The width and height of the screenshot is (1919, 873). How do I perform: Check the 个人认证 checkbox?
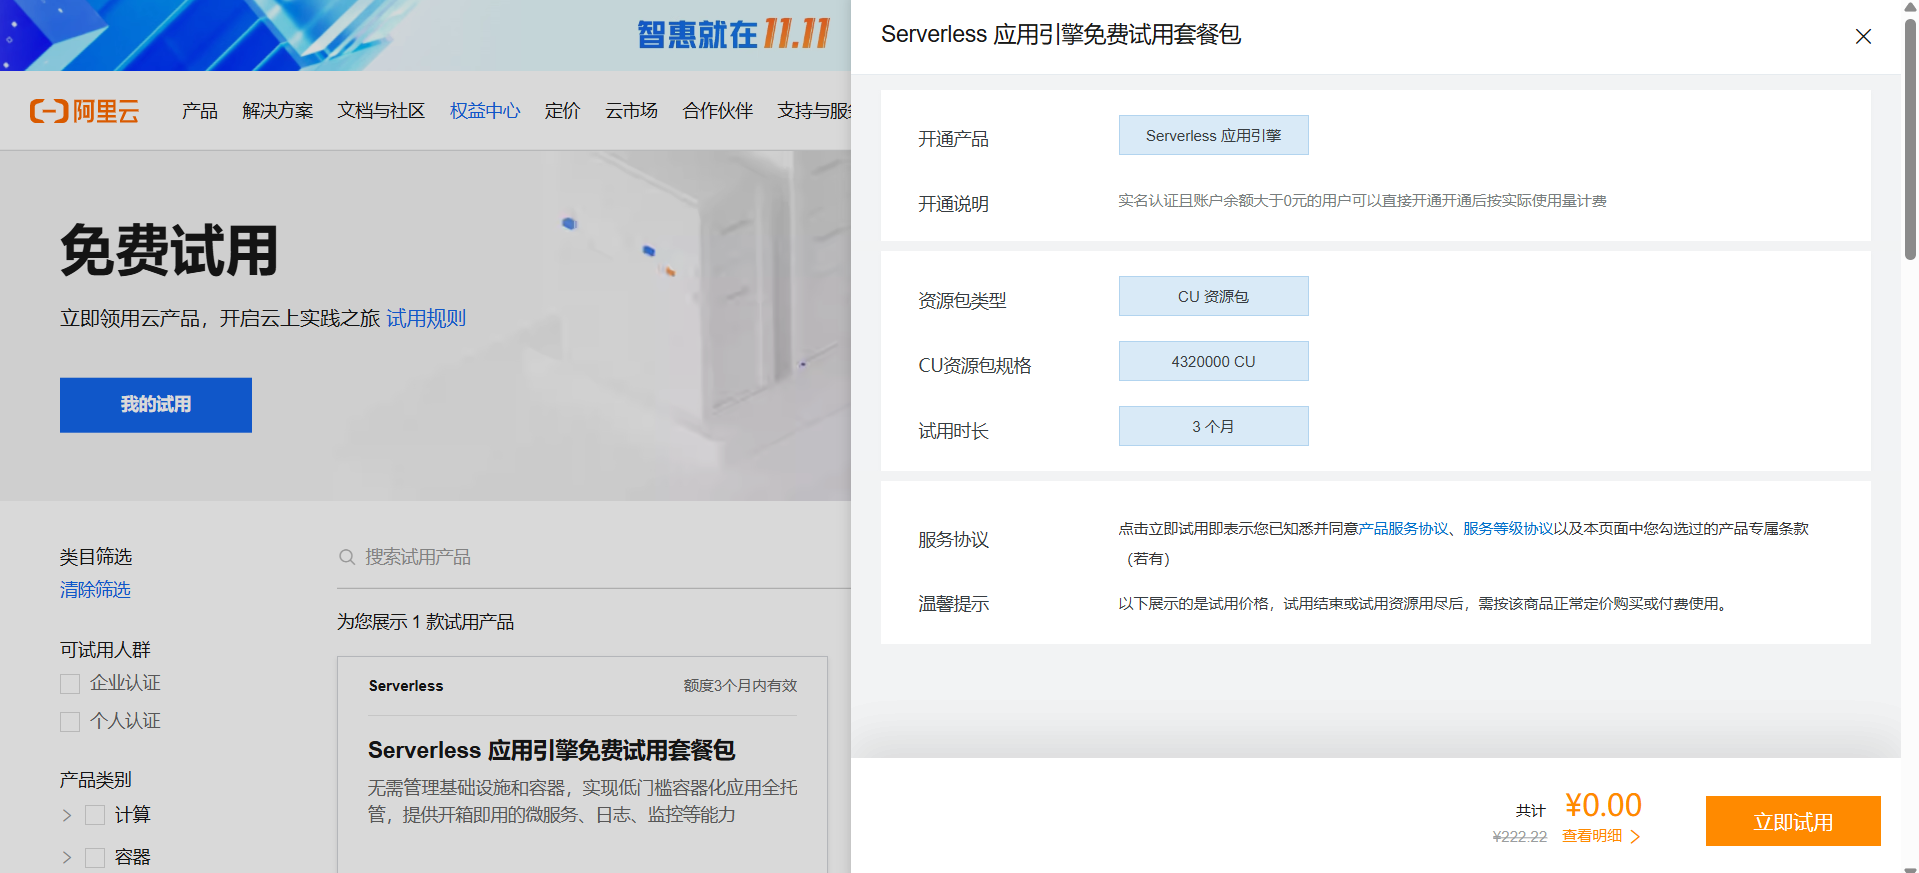[70, 722]
